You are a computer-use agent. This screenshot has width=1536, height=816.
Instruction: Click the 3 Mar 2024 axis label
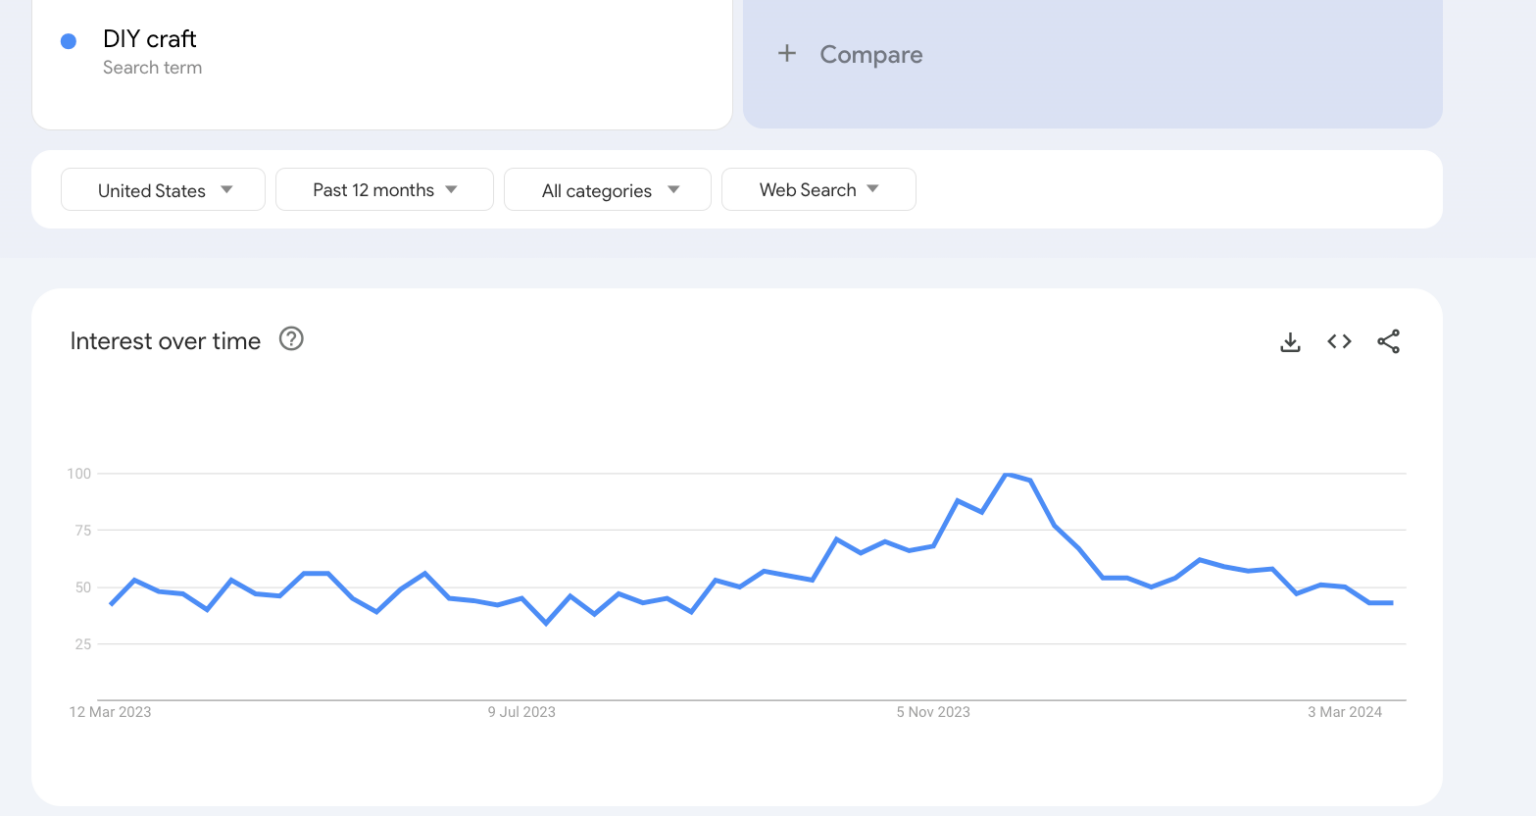tap(1344, 711)
